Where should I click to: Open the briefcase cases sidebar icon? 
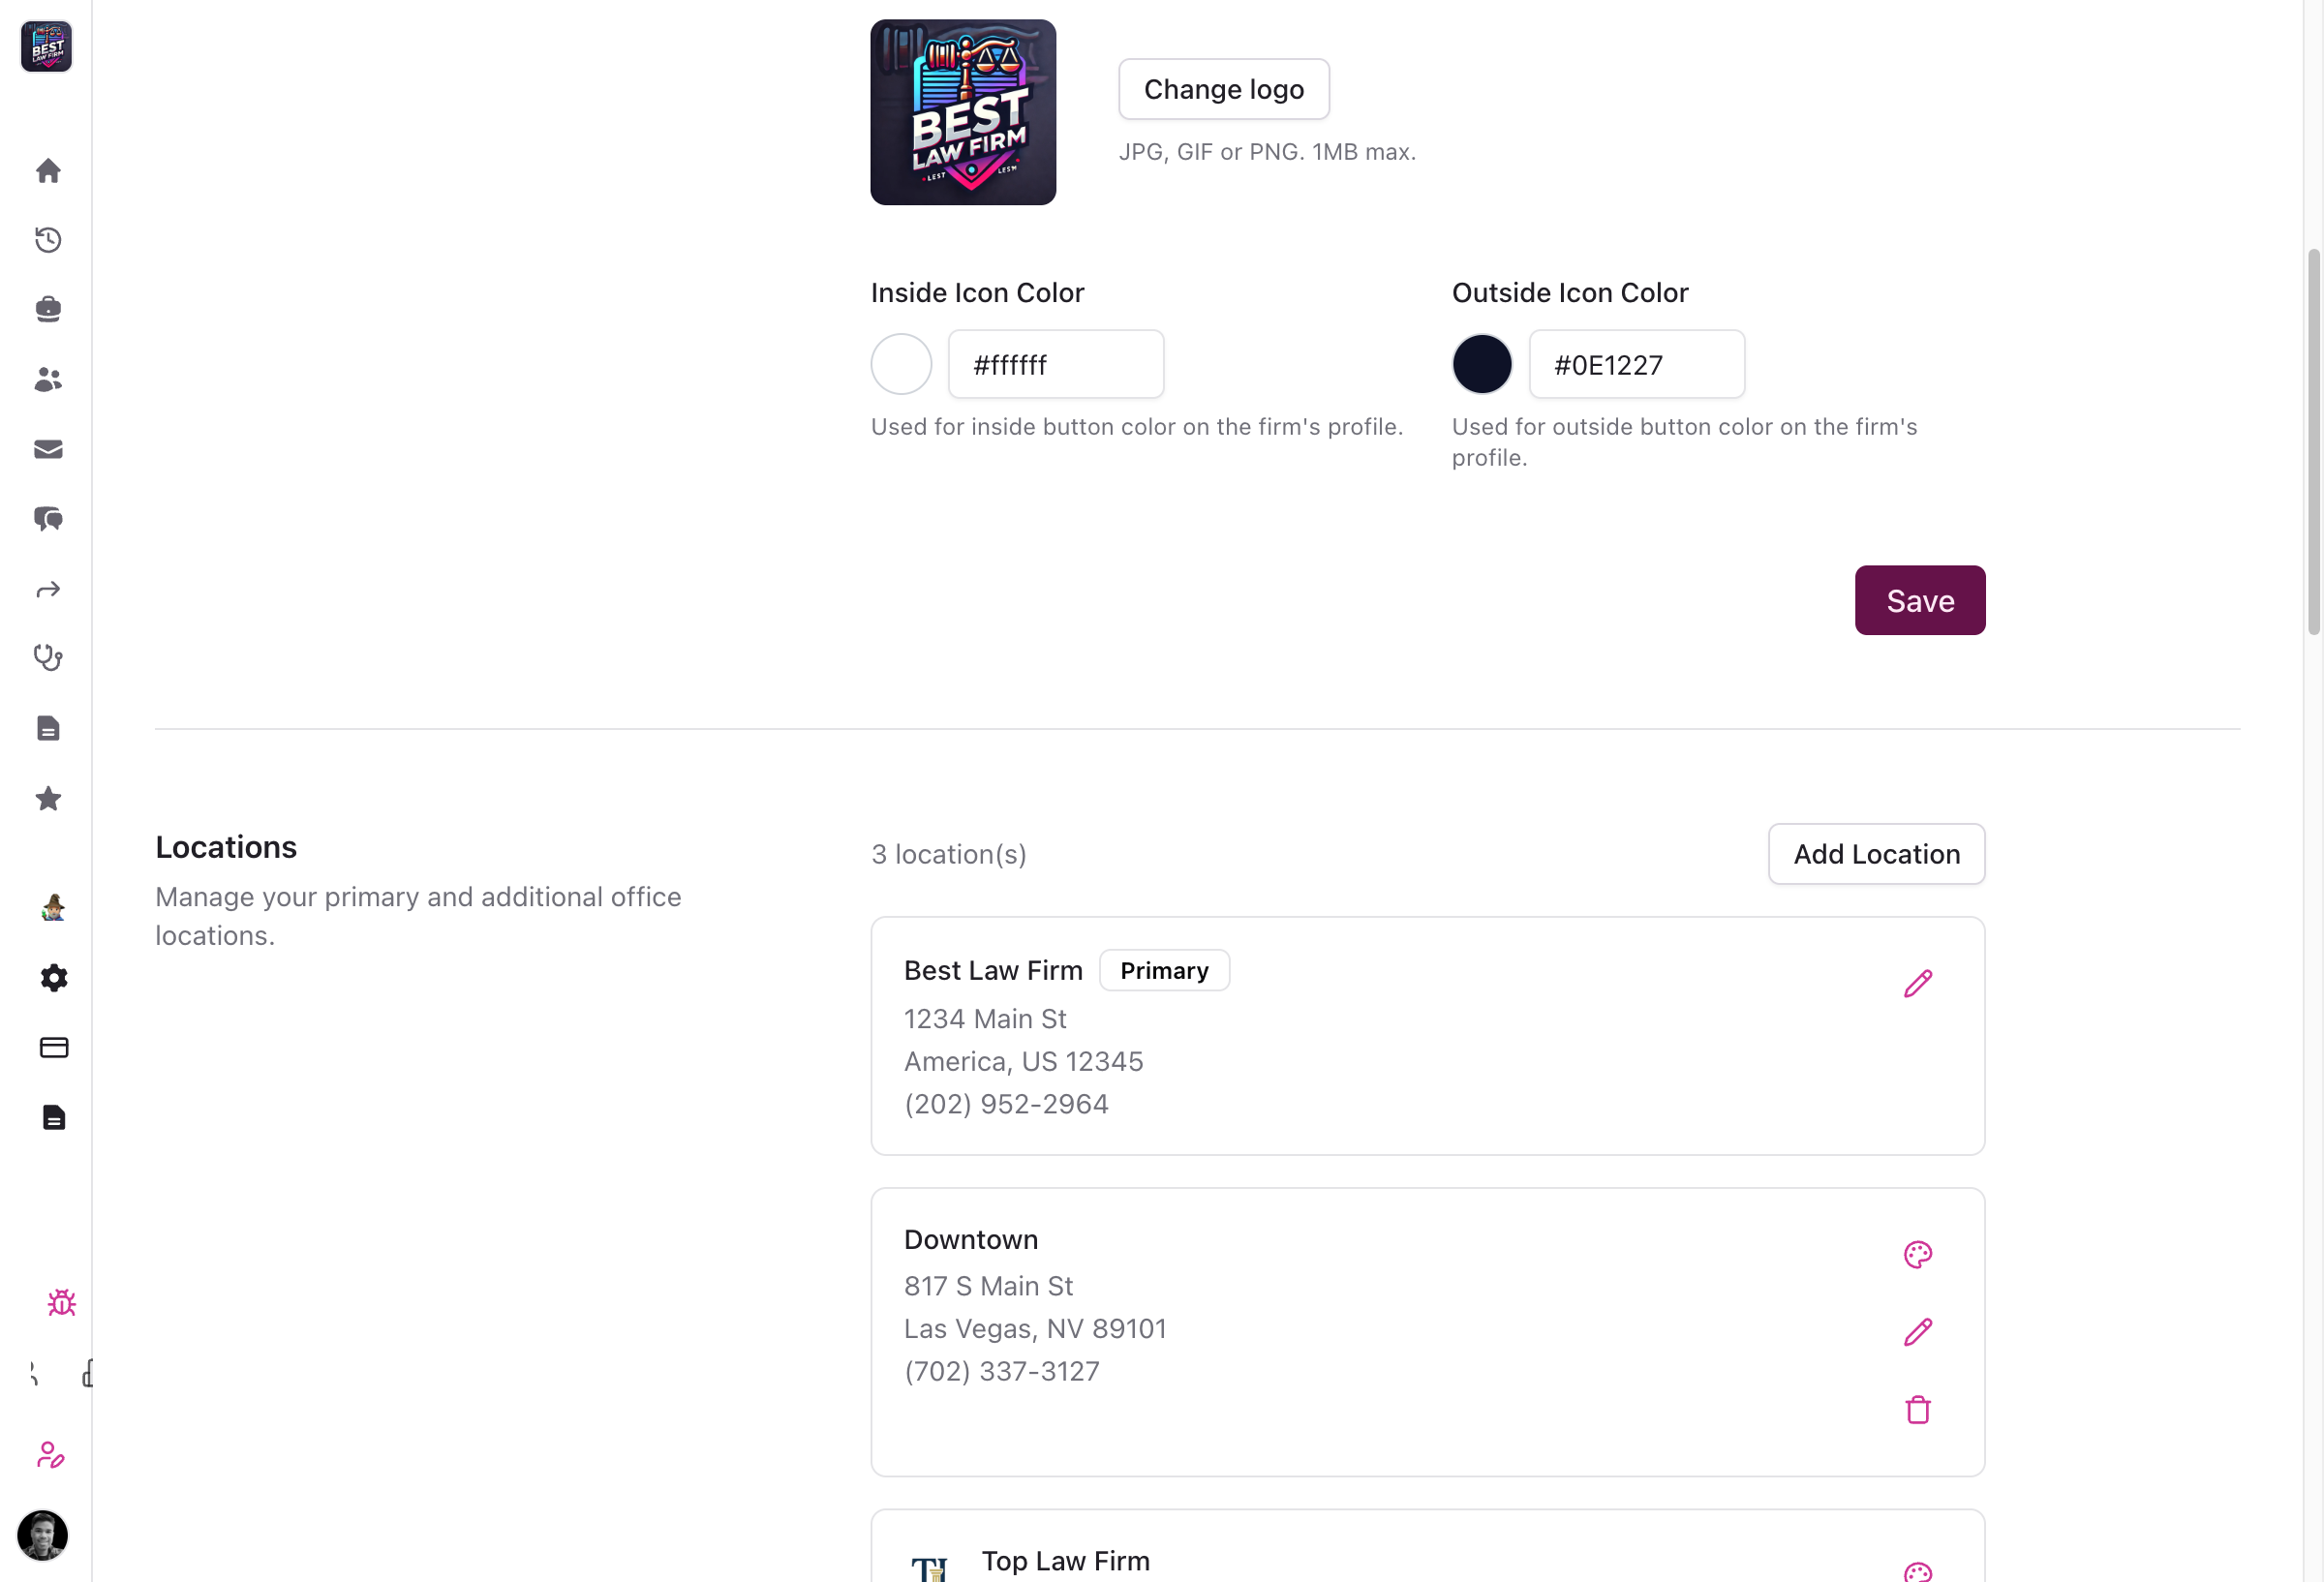pos(48,309)
